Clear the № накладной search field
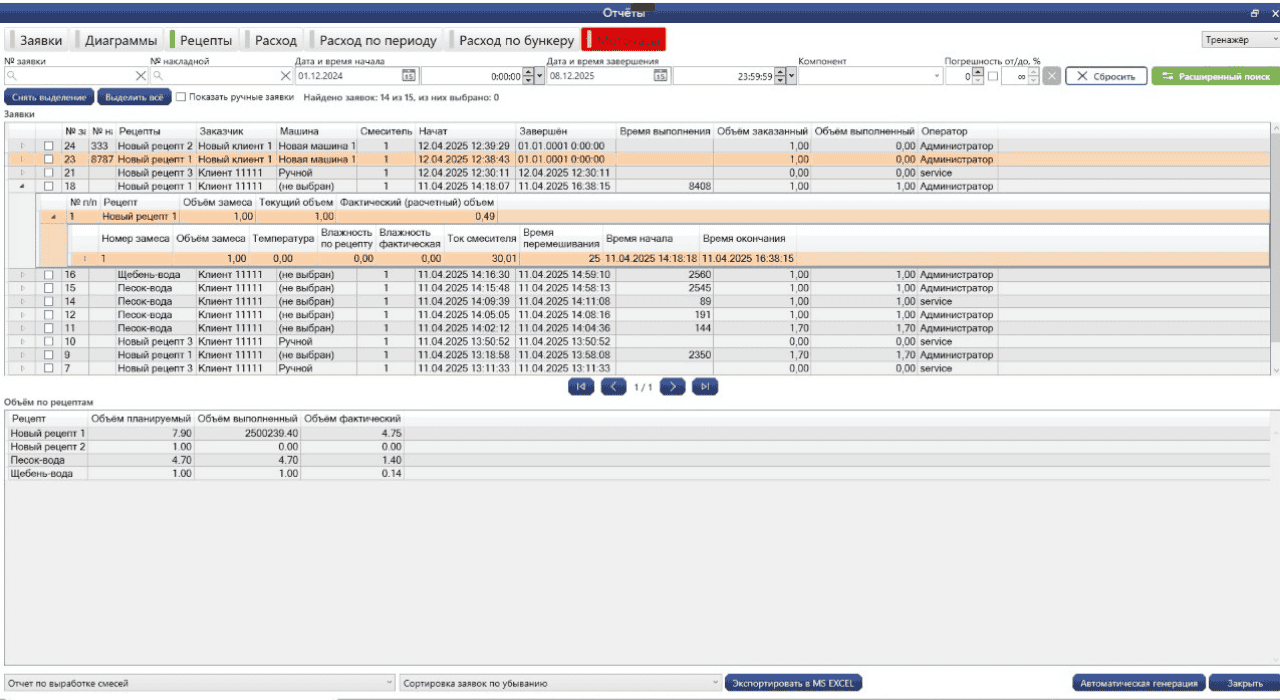The height and width of the screenshot is (700, 1280). (285, 76)
